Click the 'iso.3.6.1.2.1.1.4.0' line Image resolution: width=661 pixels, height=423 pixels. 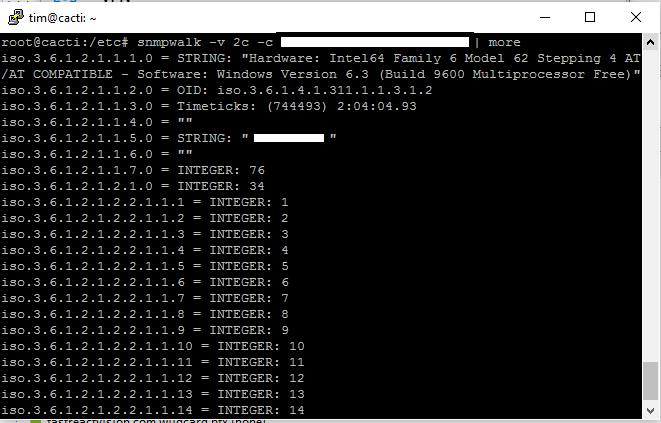(97, 122)
